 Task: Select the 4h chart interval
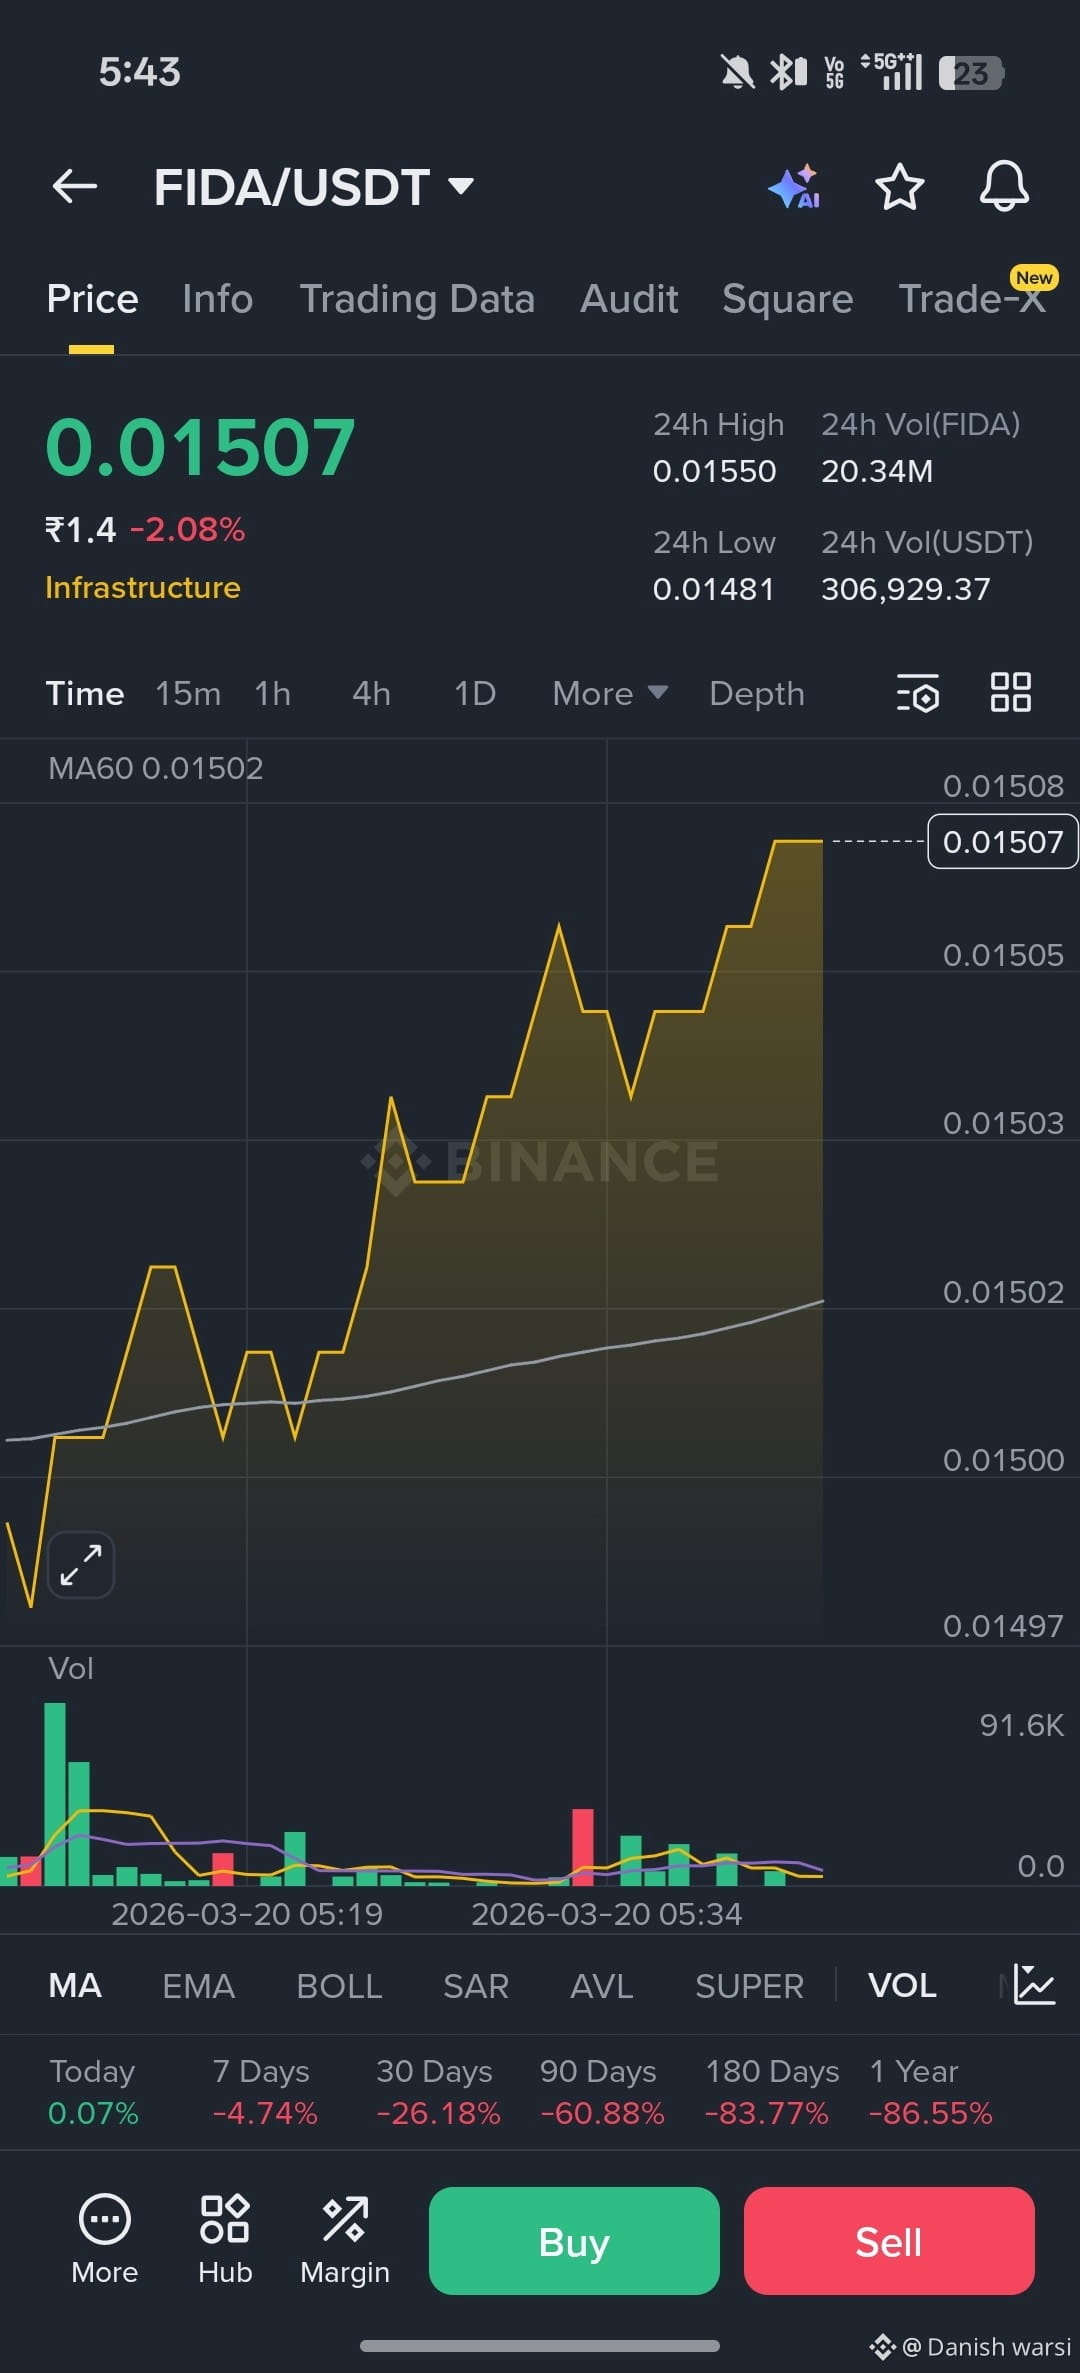(x=371, y=693)
